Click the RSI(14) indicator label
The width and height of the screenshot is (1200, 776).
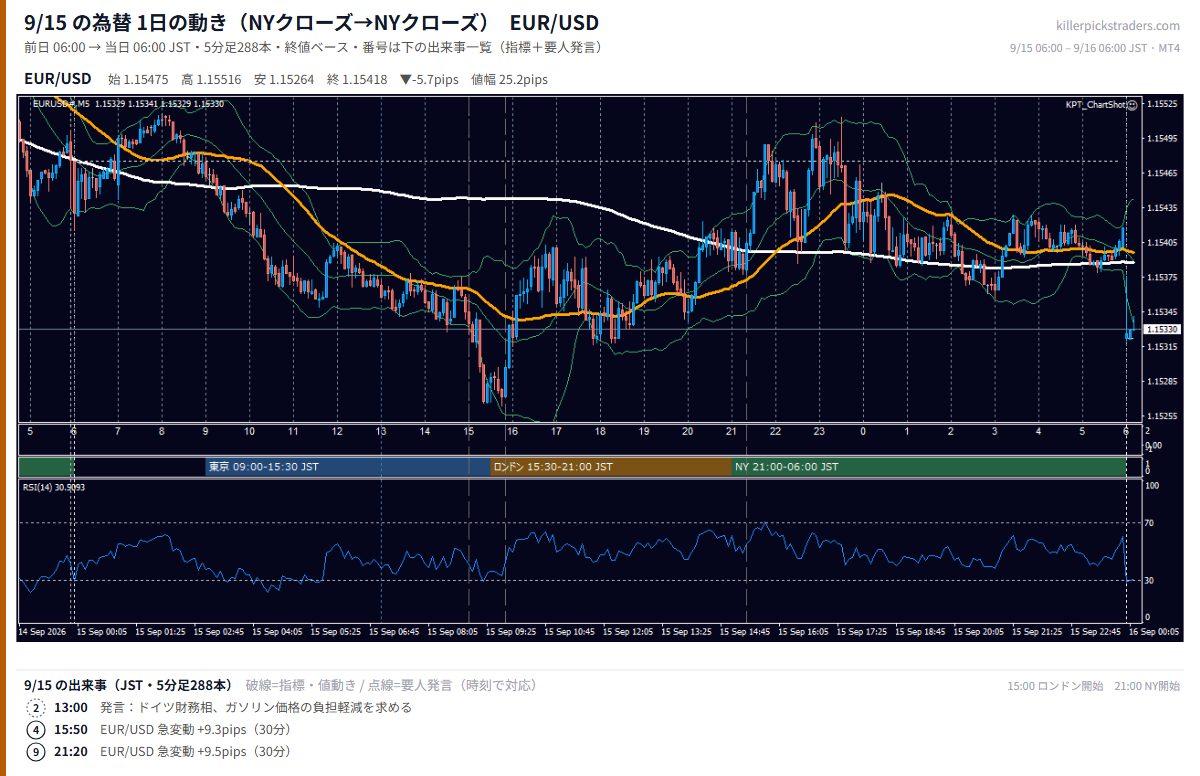point(54,487)
